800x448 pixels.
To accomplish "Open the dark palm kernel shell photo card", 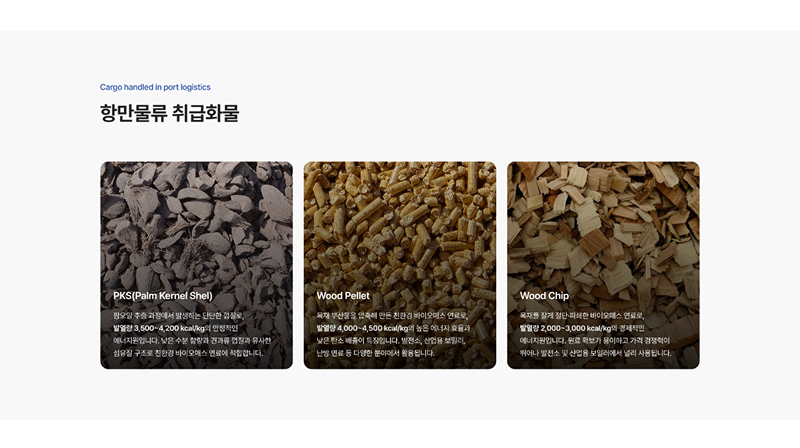I will pyautogui.click(x=196, y=265).
